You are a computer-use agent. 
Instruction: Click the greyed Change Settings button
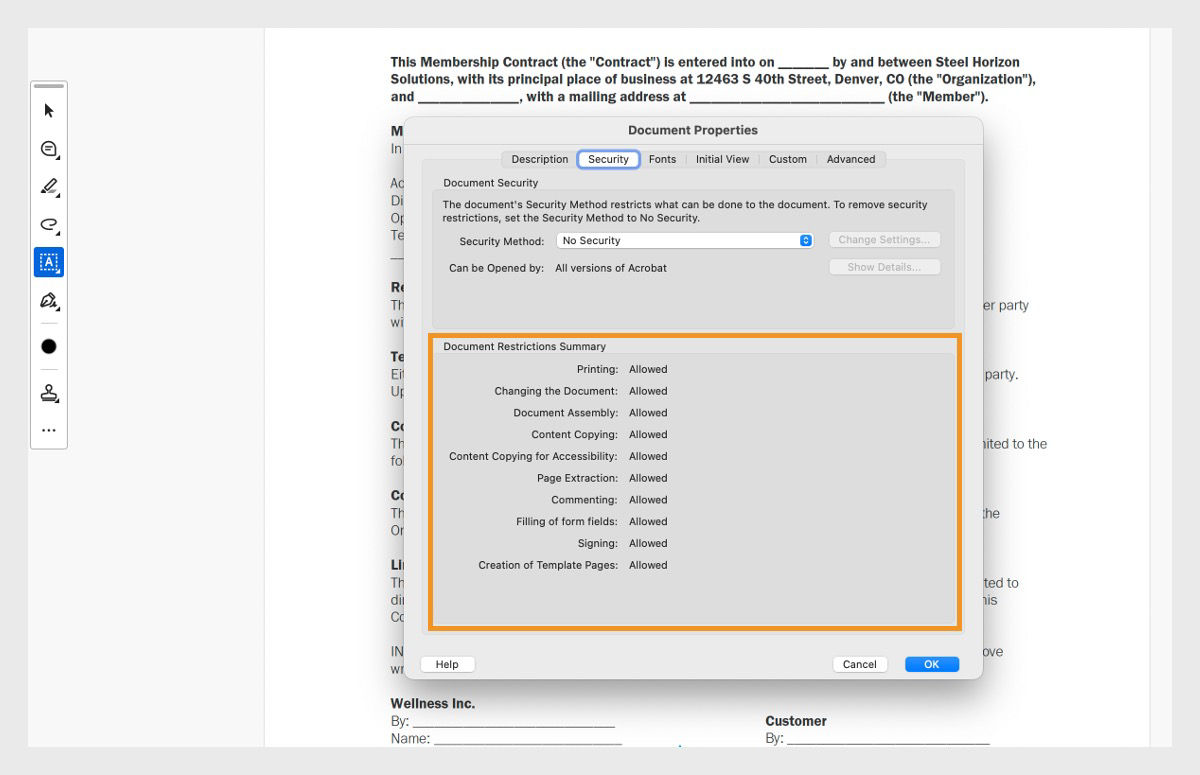click(884, 239)
